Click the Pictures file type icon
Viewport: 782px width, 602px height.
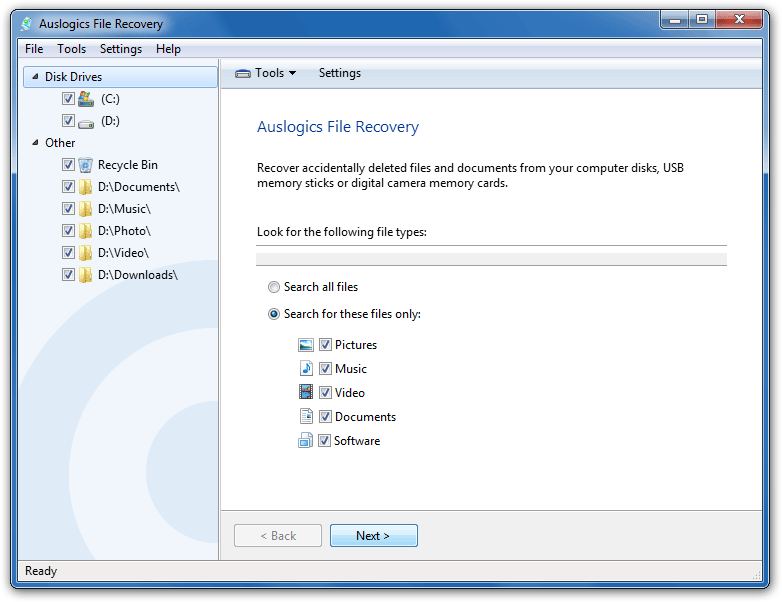(x=306, y=345)
